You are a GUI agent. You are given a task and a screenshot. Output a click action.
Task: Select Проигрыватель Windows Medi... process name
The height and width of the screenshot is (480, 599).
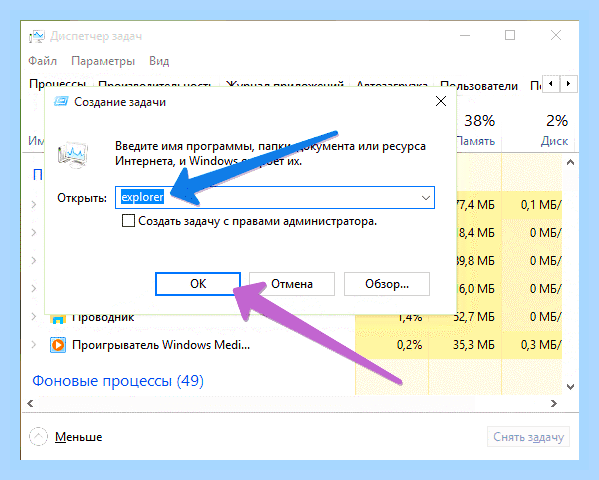(161, 345)
